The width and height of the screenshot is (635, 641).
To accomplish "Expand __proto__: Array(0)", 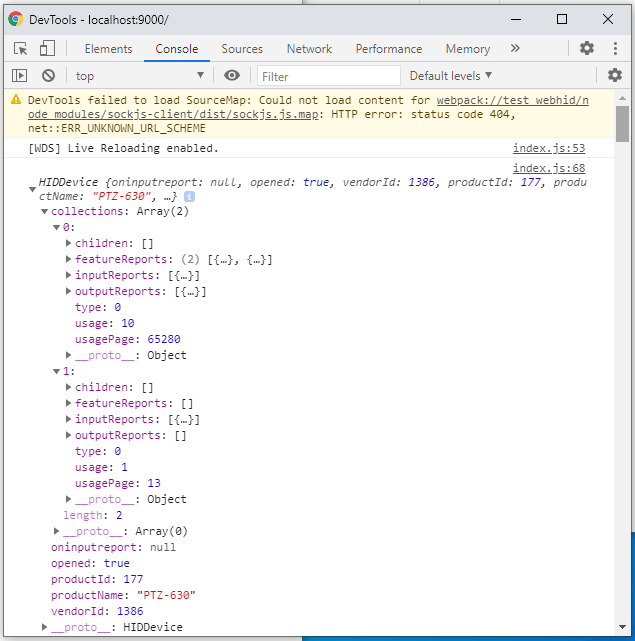I will pos(56,531).
